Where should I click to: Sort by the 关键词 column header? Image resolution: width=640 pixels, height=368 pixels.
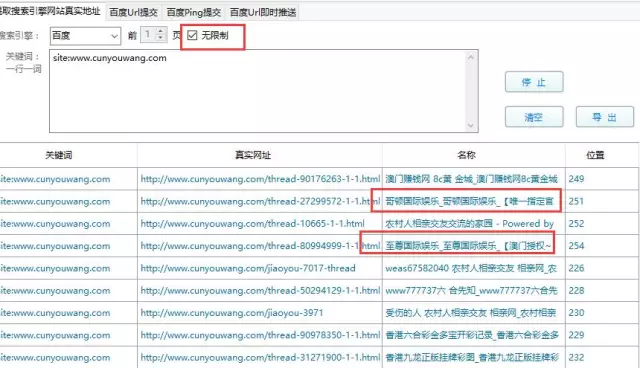tap(59, 155)
